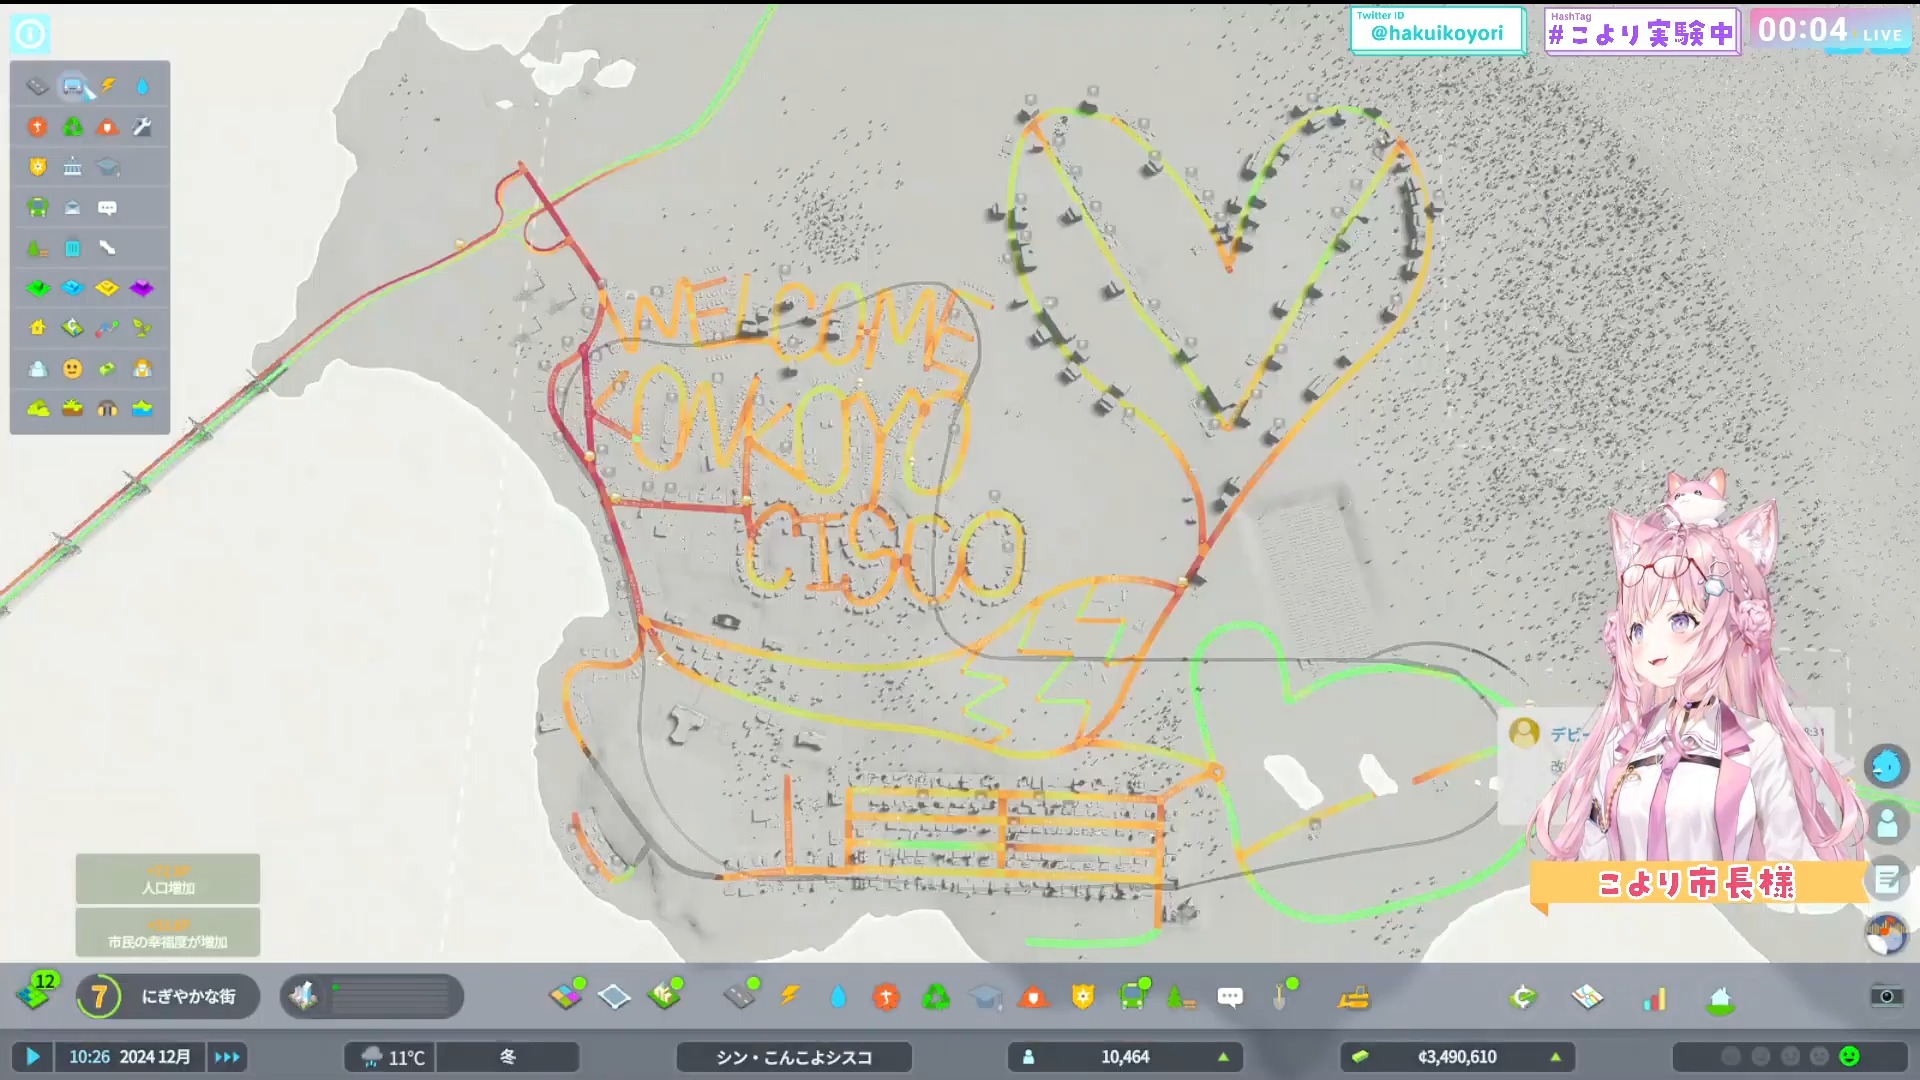Image resolution: width=1920 pixels, height=1080 pixels.
Task: Open the unlocked tiles icon with badge 12
Action: pyautogui.click(x=36, y=993)
